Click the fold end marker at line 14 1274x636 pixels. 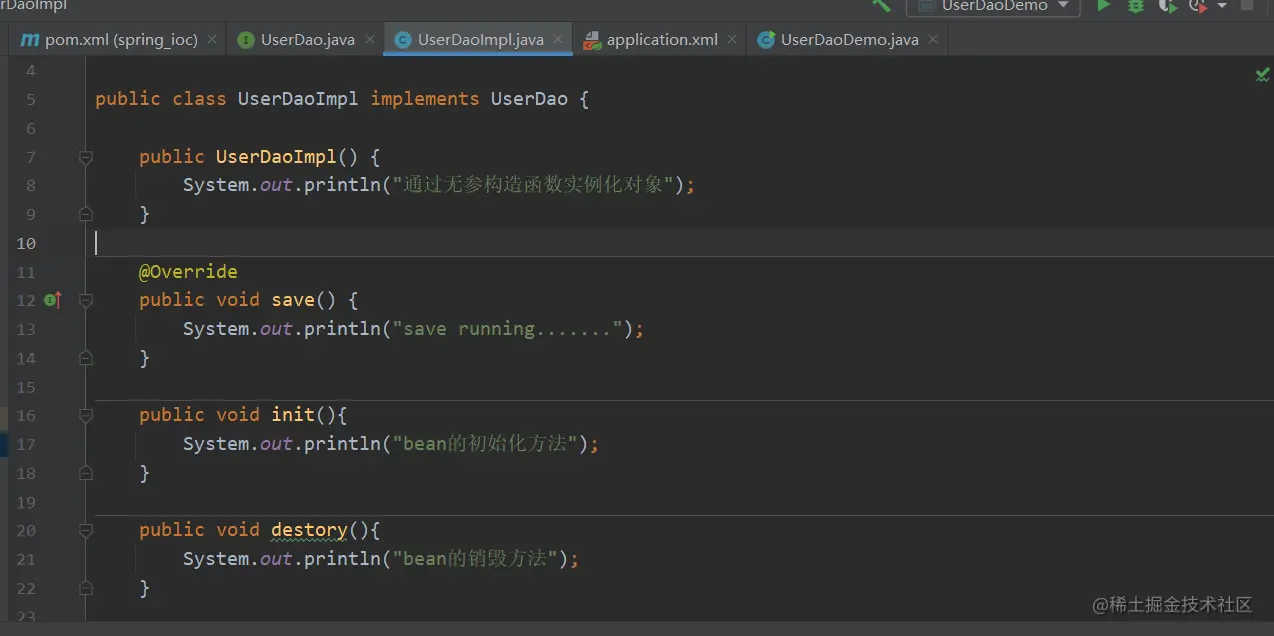click(86, 358)
